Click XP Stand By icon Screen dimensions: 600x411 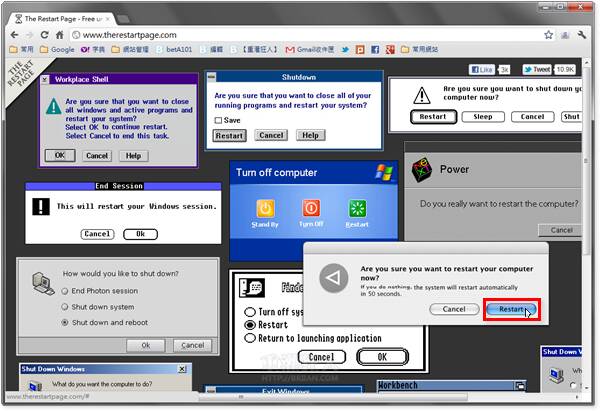[x=265, y=209]
